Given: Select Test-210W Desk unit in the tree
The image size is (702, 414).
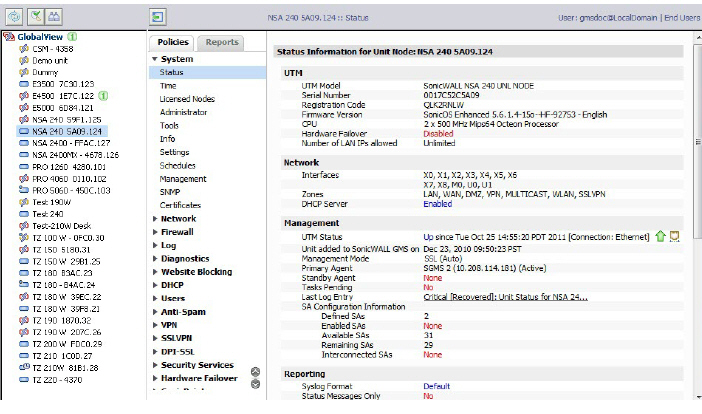Looking at the screenshot, I should coord(61,226).
